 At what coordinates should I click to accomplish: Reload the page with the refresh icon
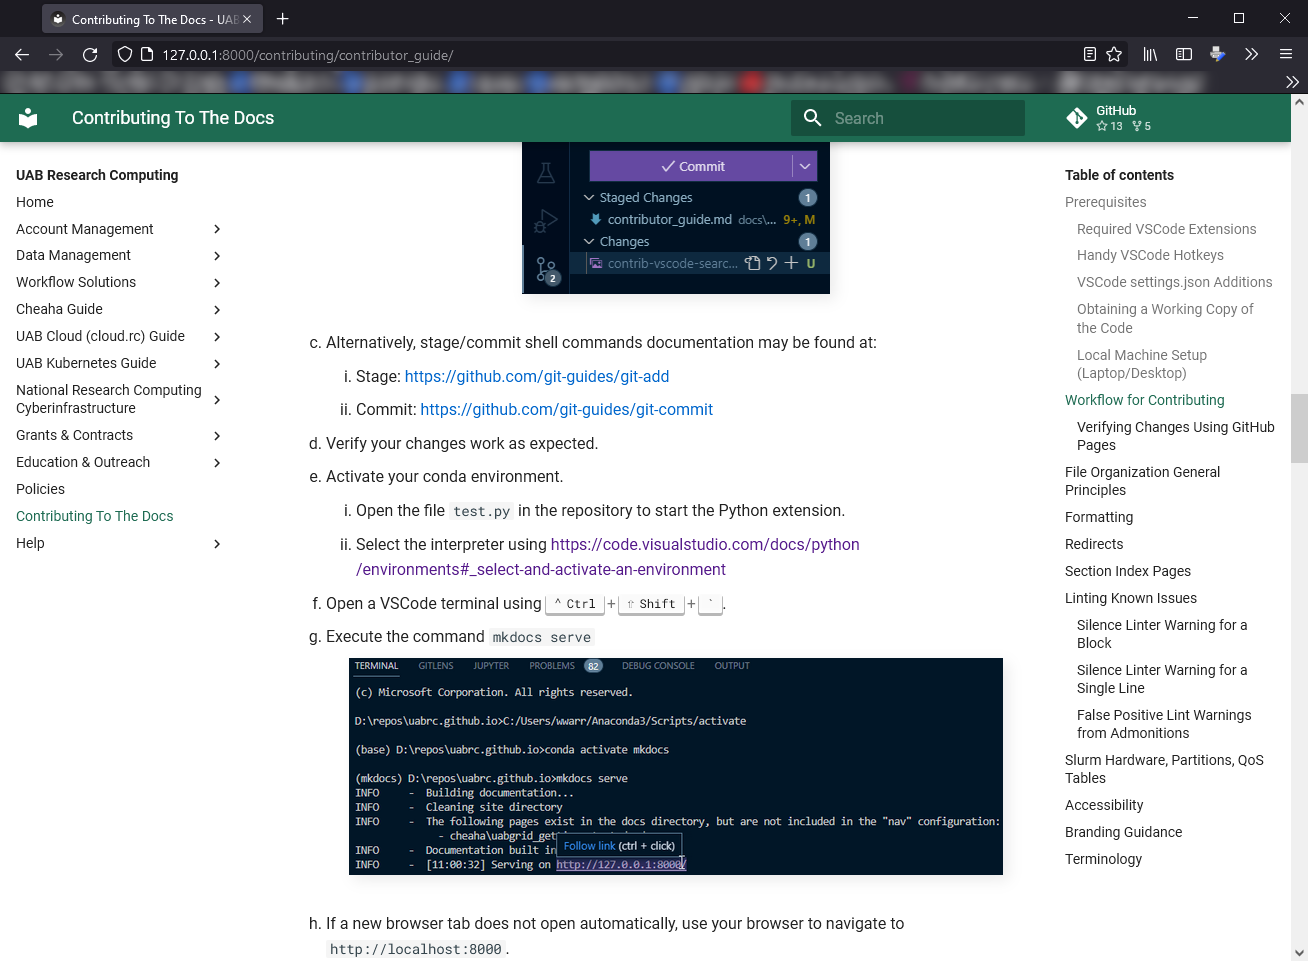pos(90,55)
